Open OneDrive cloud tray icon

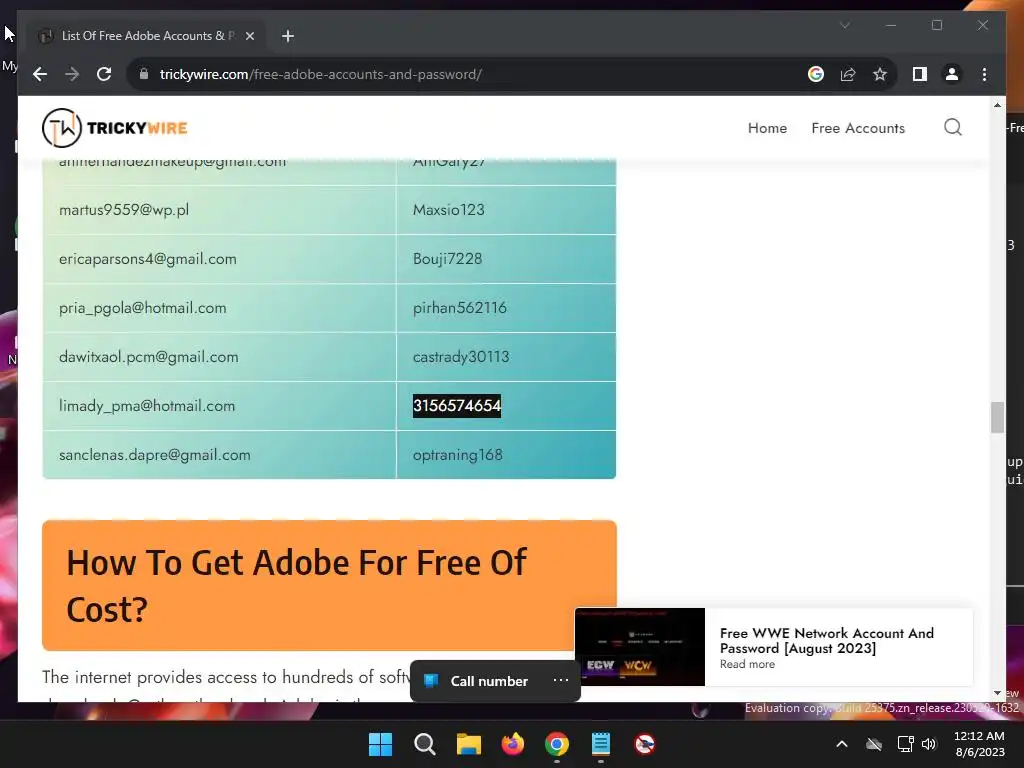[874, 744]
